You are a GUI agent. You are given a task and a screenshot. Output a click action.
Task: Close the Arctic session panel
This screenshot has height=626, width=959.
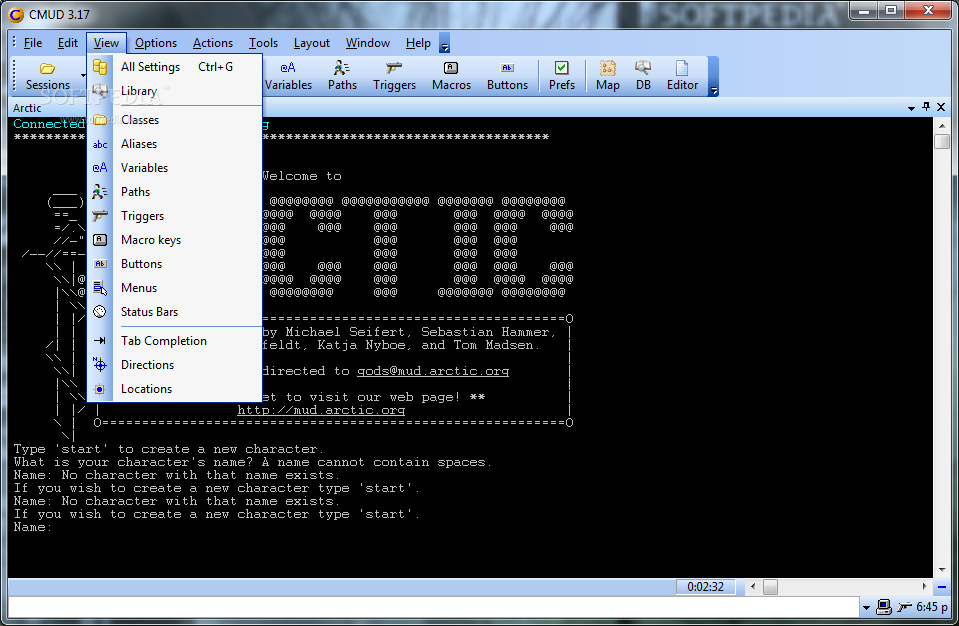pos(941,107)
